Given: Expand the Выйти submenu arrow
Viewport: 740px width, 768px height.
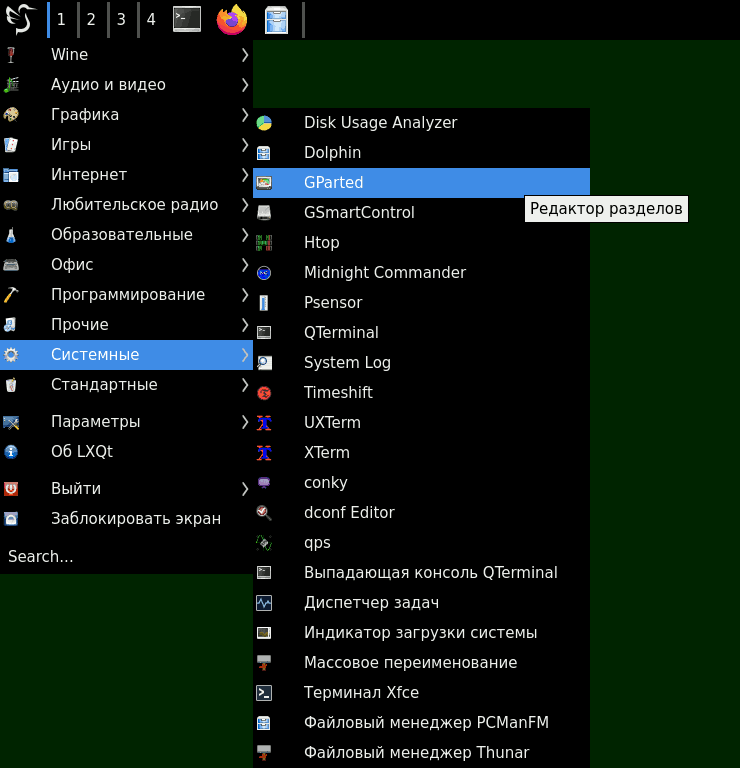Looking at the screenshot, I should point(245,489).
